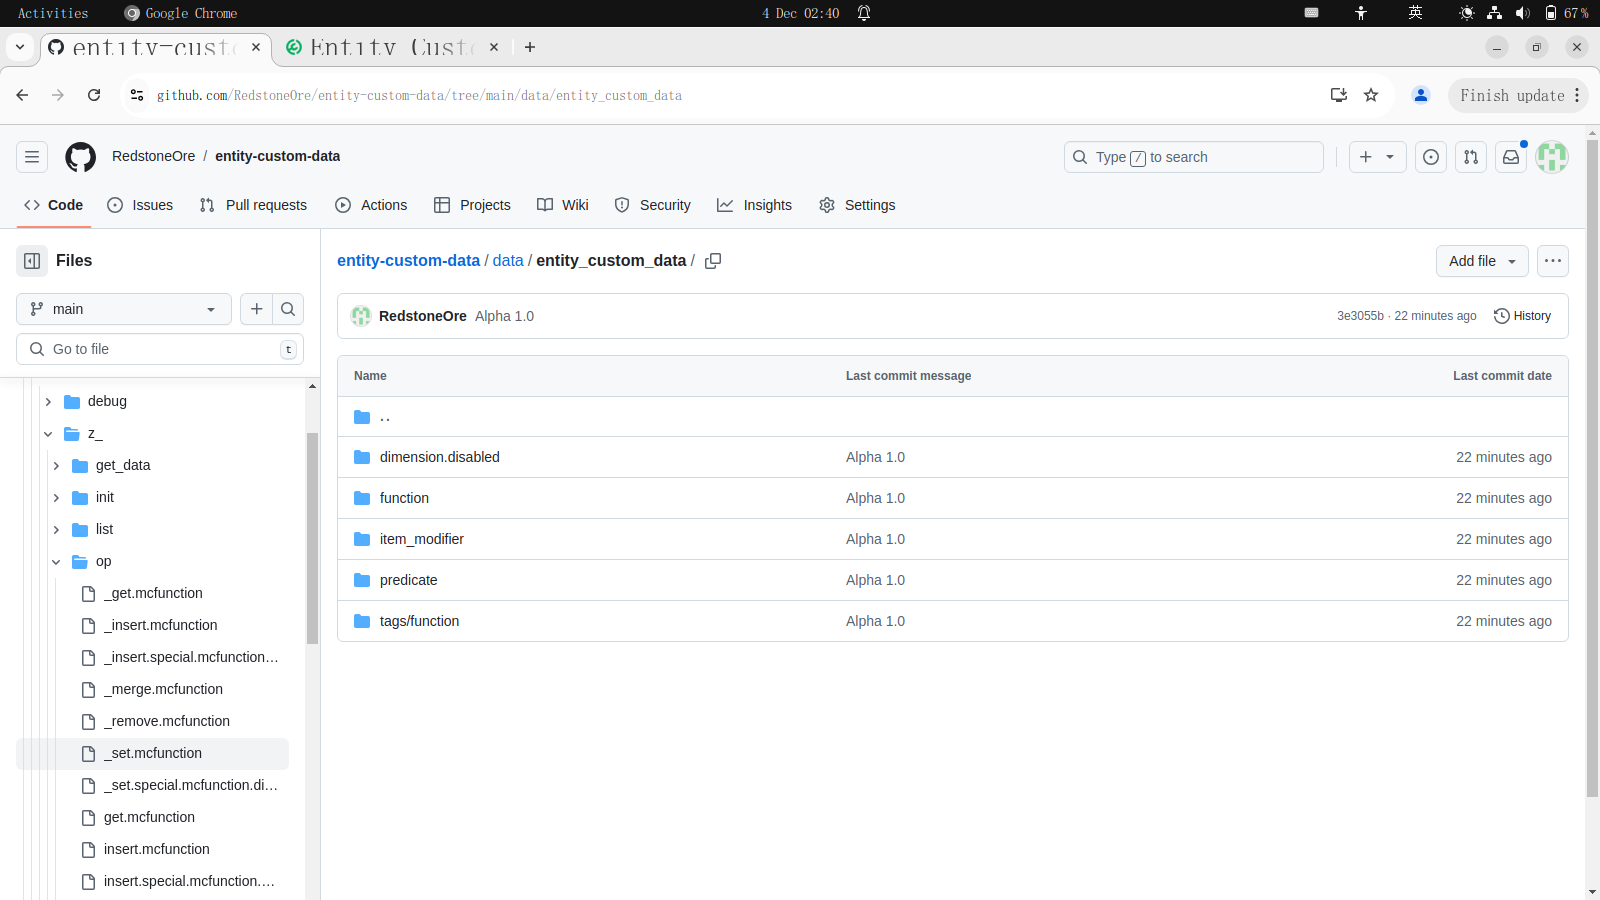
Task: Open the item_modifier folder
Action: 422,539
